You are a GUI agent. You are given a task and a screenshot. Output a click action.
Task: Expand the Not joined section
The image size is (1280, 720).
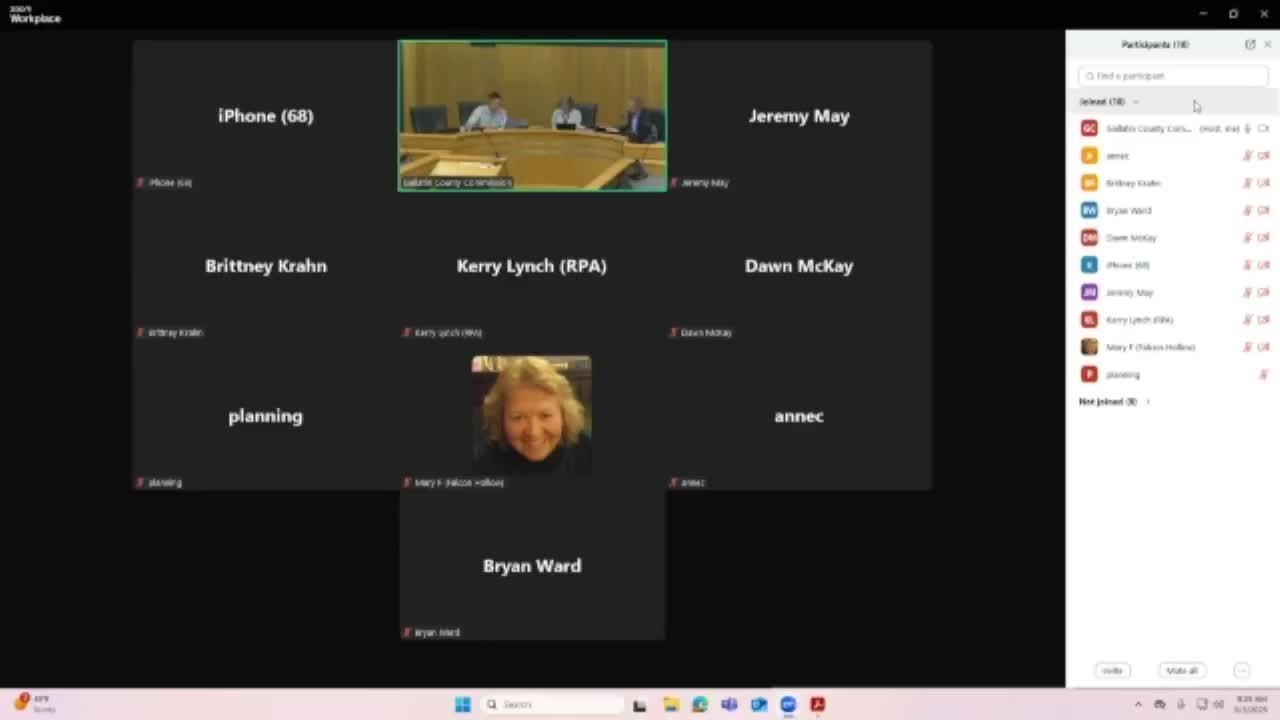click(1147, 402)
